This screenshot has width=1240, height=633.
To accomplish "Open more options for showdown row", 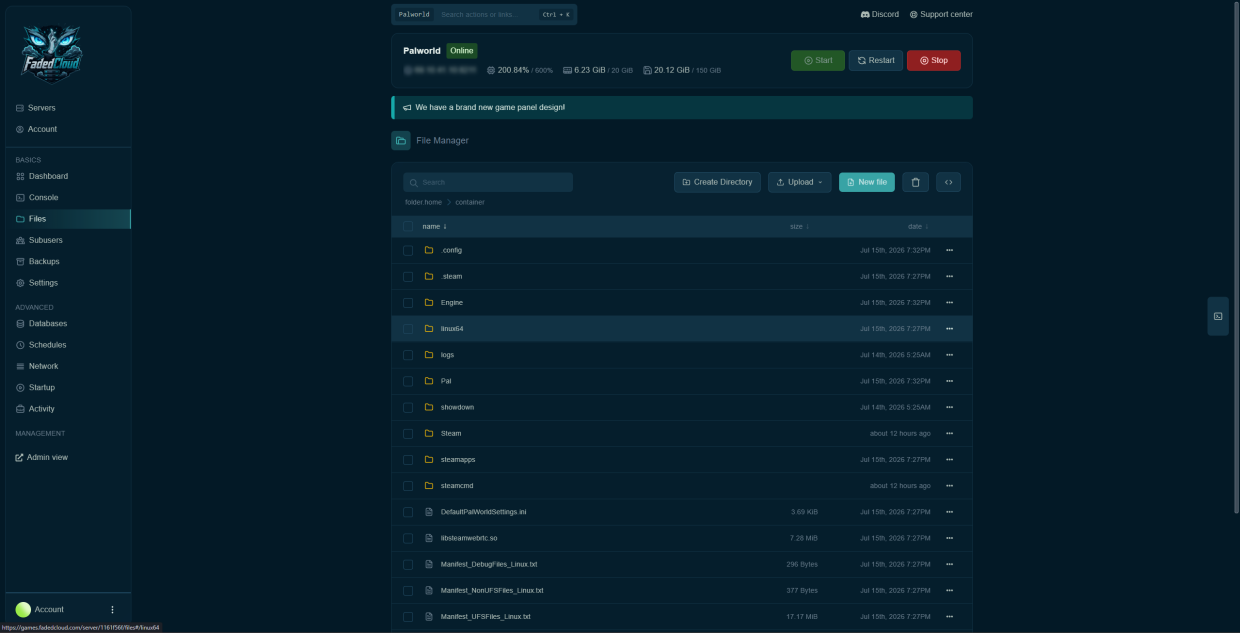I will (949, 407).
